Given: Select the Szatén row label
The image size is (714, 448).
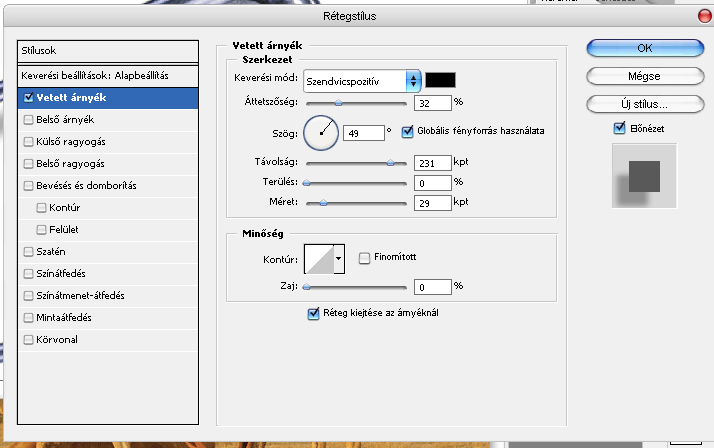Looking at the screenshot, I should pos(51,251).
